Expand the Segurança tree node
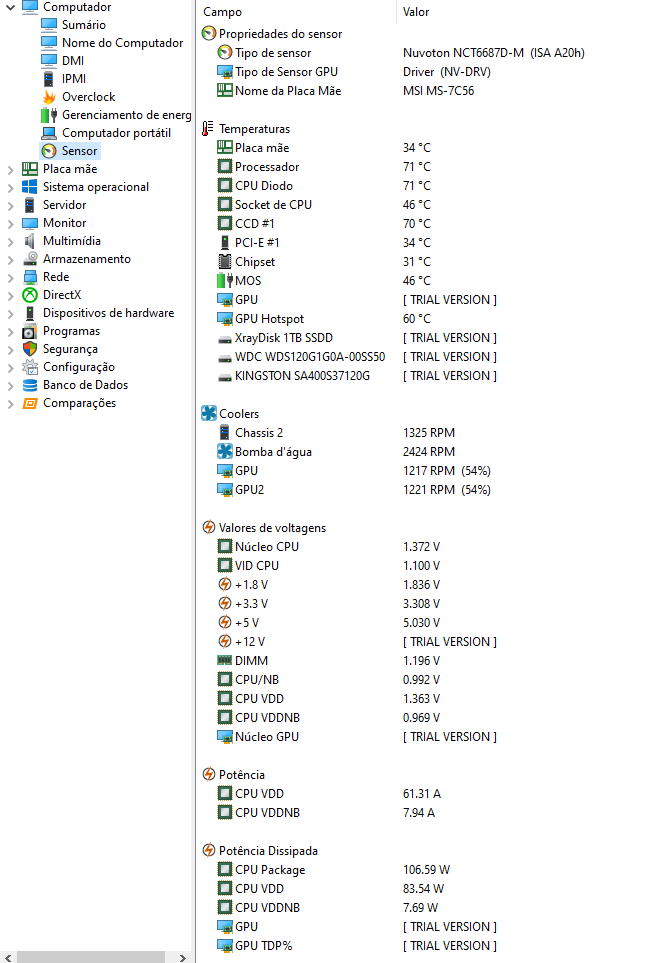This screenshot has height=963, width=653. tap(10, 349)
